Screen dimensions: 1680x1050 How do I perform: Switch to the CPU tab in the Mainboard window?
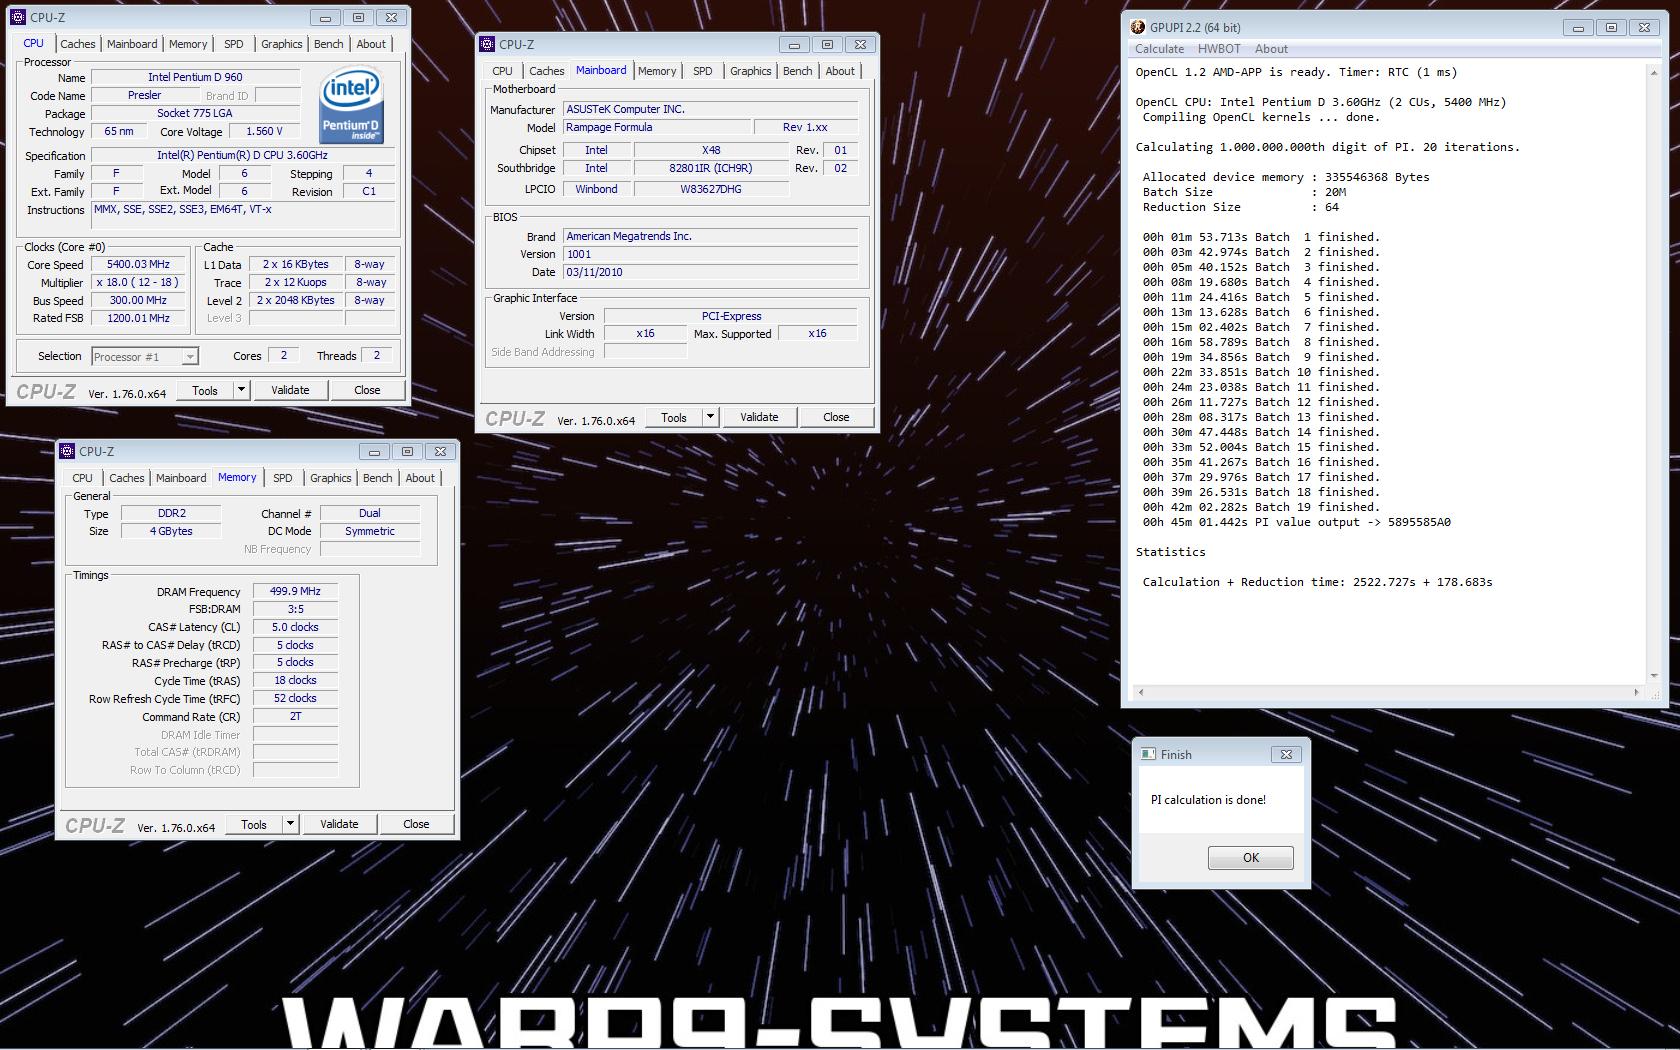pyautogui.click(x=502, y=71)
